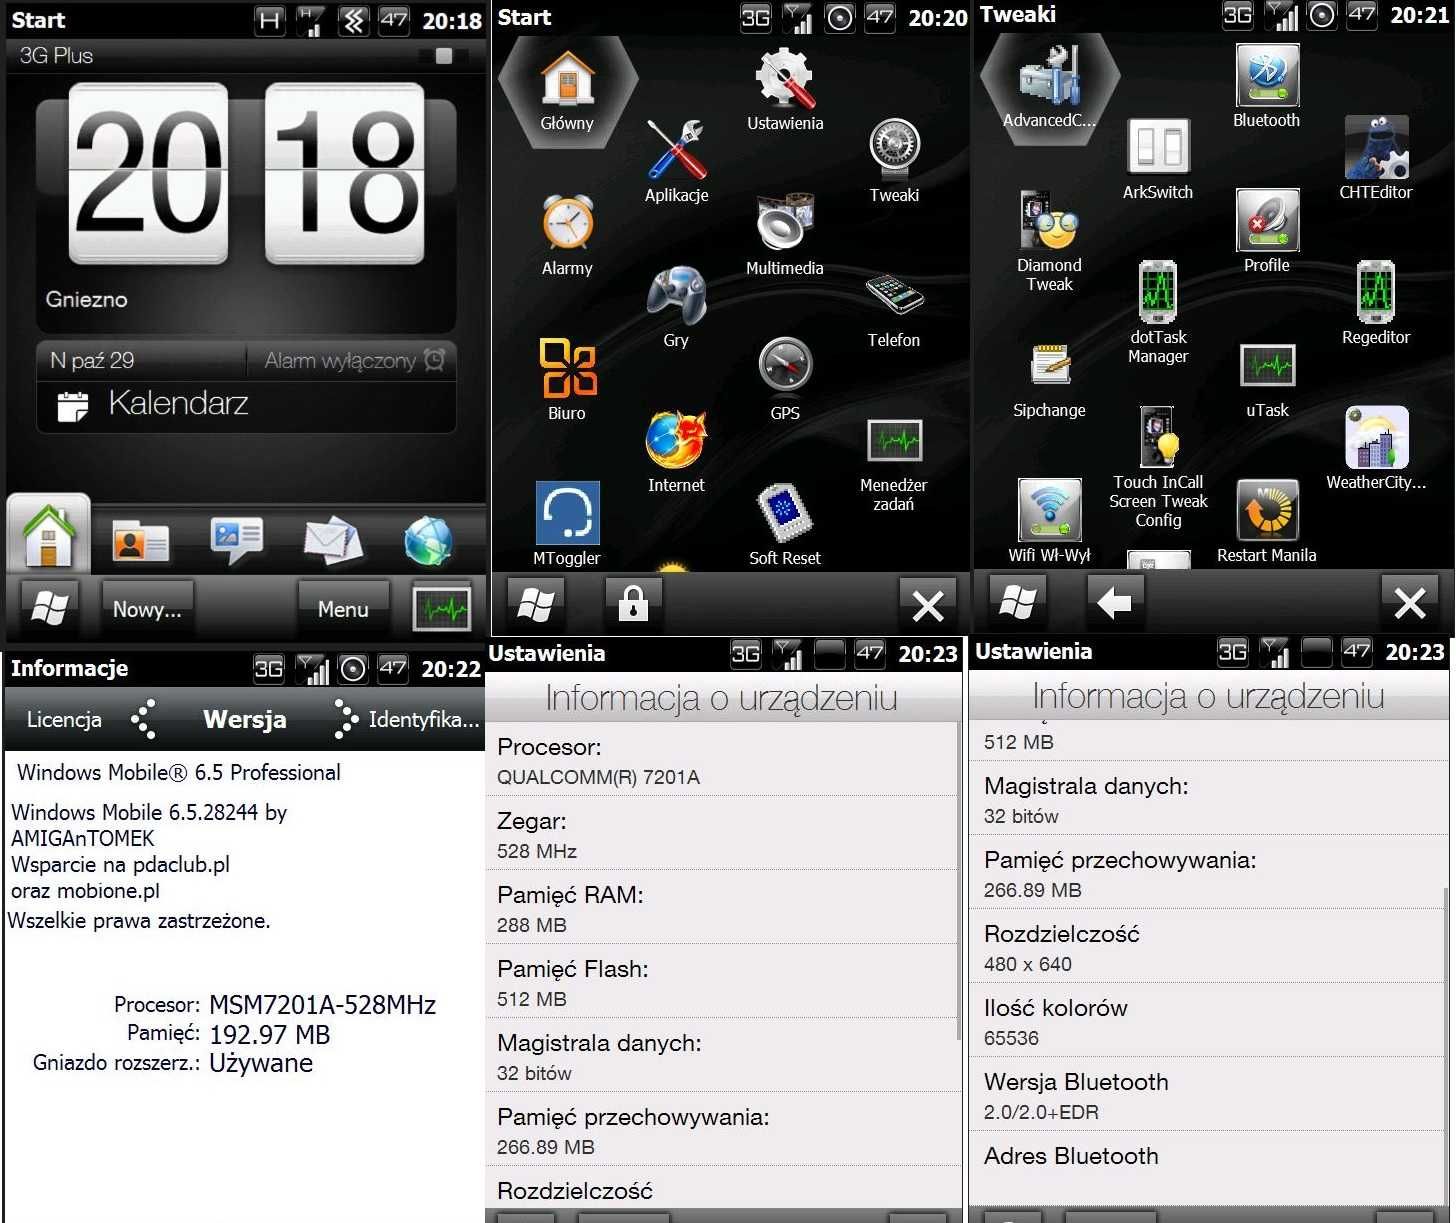This screenshot has height=1223, width=1456.
Task: Select the Ilość kolorów 65536 row
Action: click(x=1208, y=1022)
